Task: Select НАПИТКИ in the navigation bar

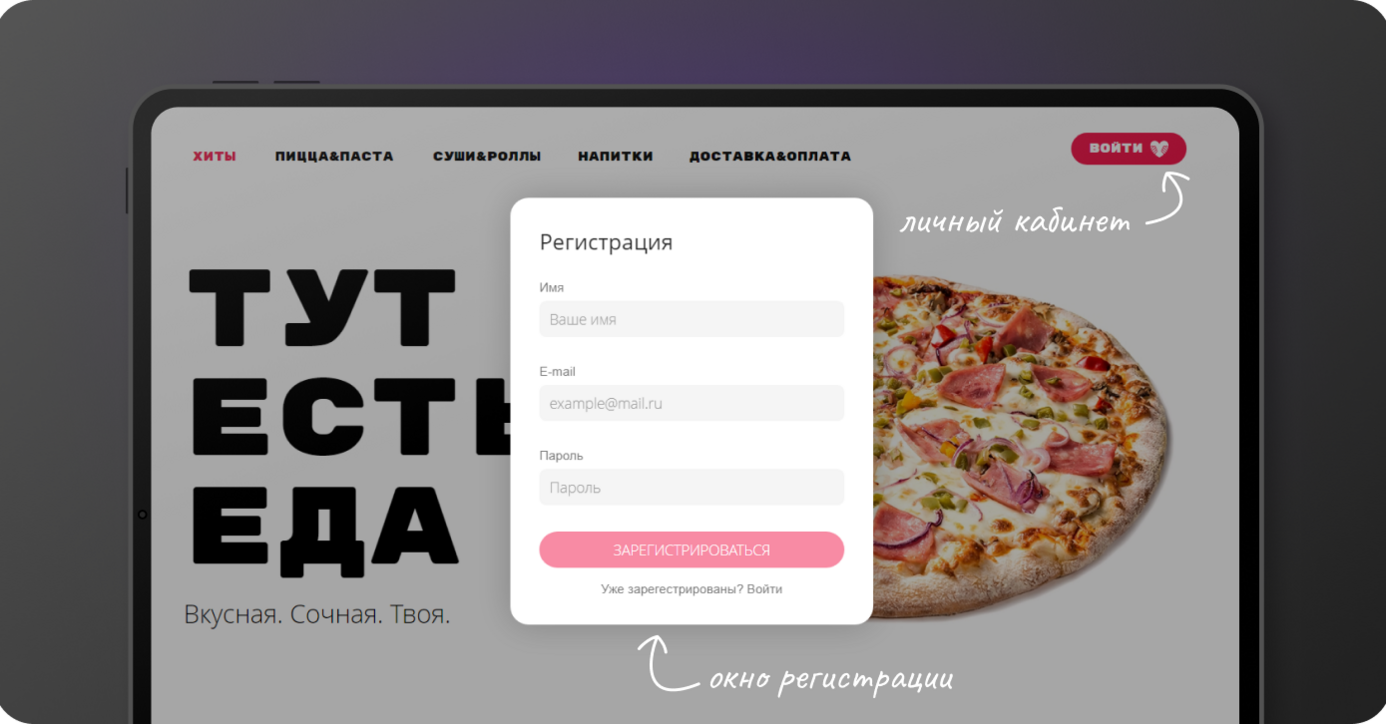Action: 615,156
